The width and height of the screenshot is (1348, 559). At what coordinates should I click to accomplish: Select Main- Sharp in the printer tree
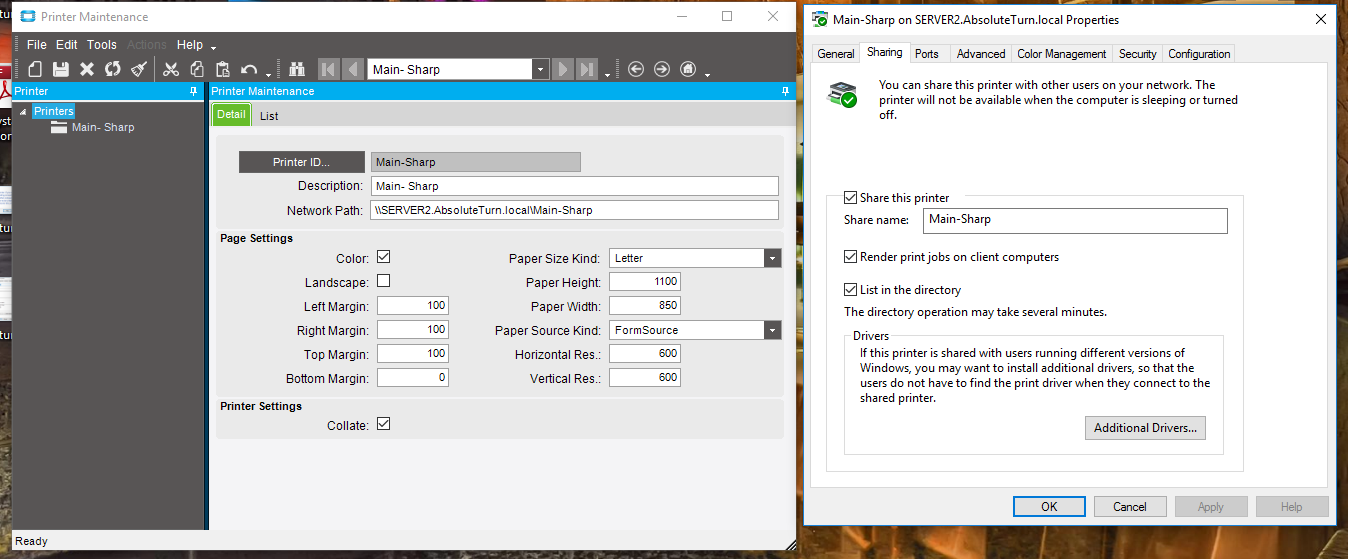[102, 127]
